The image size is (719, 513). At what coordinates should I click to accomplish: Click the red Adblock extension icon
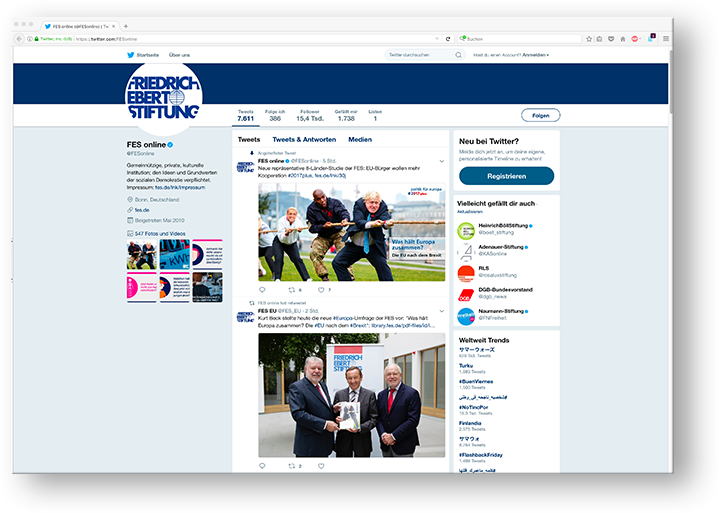(635, 39)
